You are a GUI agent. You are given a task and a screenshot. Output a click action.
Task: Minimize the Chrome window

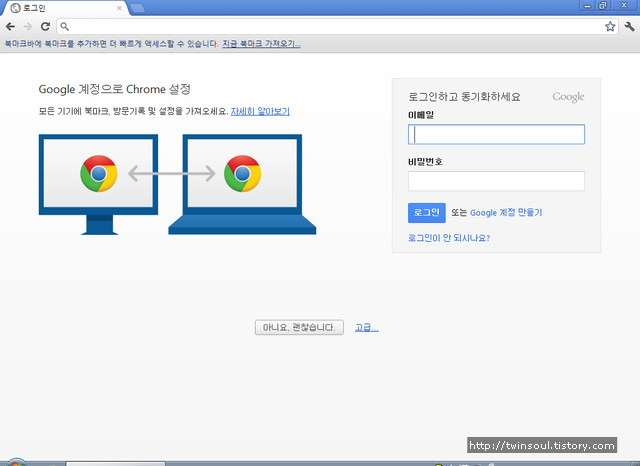587,6
